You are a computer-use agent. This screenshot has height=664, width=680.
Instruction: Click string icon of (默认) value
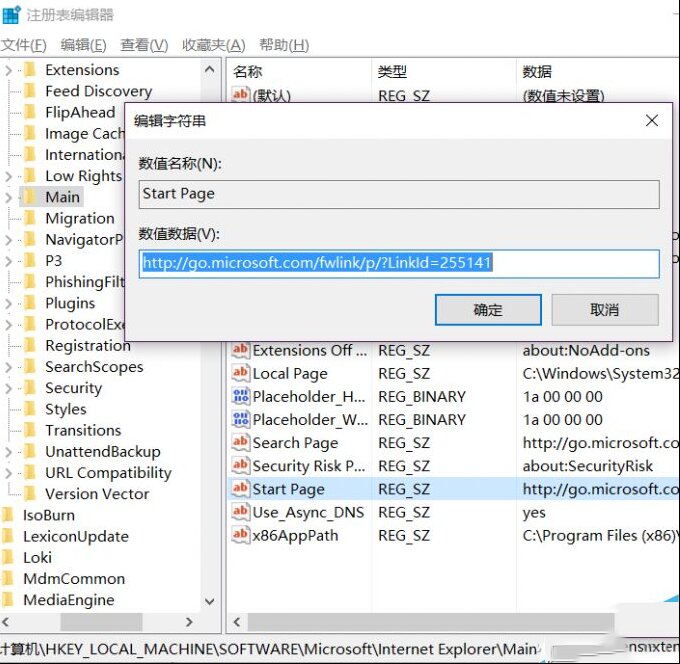pos(241,95)
